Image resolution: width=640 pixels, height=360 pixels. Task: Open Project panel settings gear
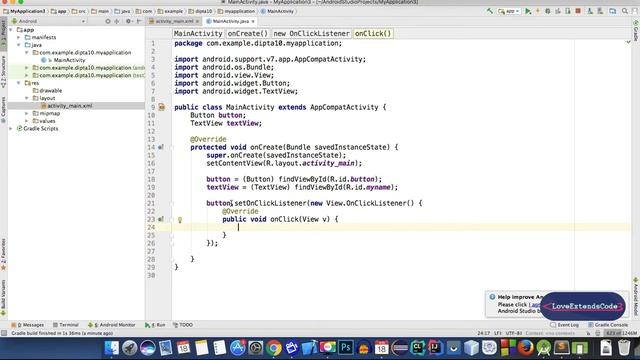(x=129, y=21)
